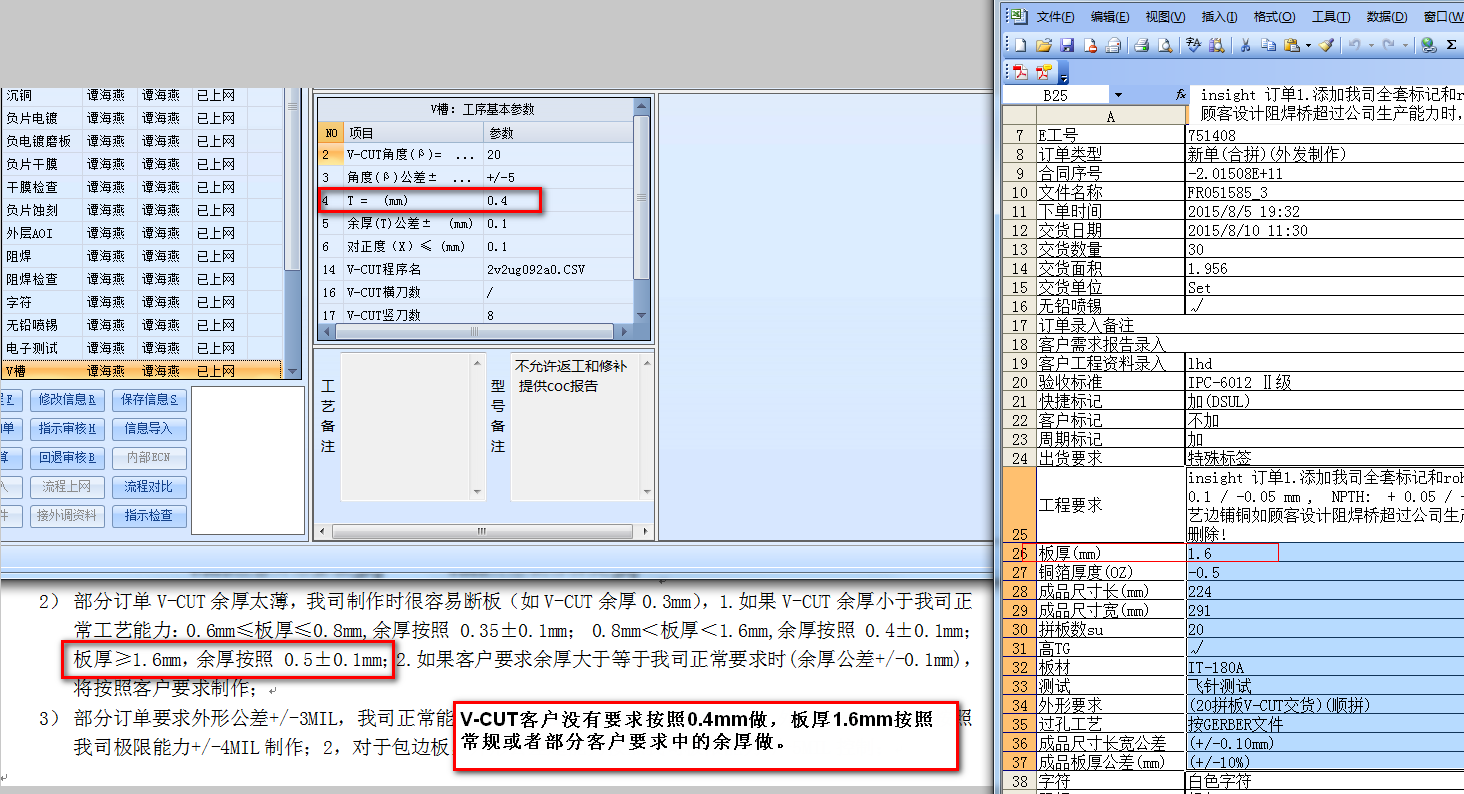Click the 信息导入 button
This screenshot has width=1464, height=794.
[x=148, y=429]
